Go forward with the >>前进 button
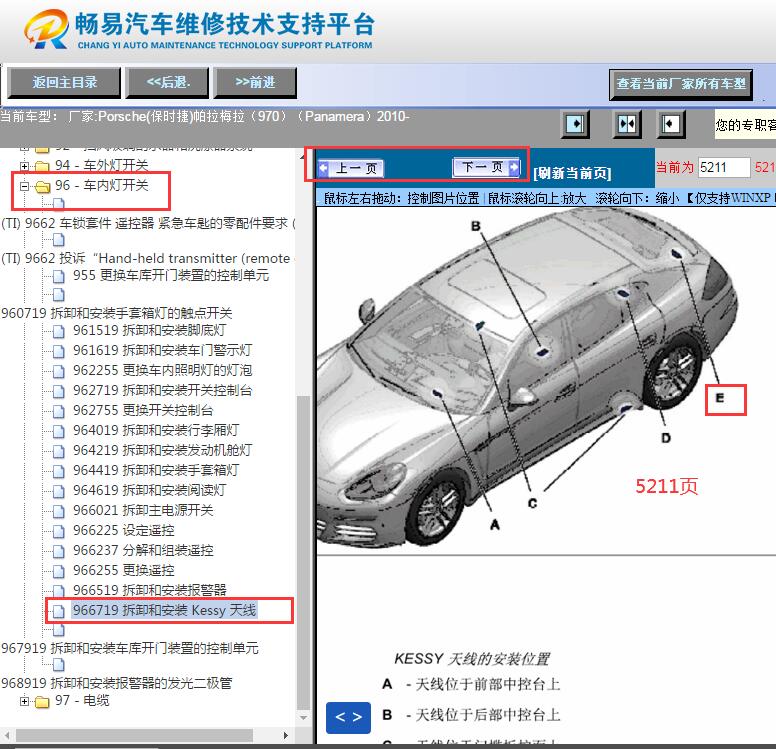776x749 pixels. [255, 83]
